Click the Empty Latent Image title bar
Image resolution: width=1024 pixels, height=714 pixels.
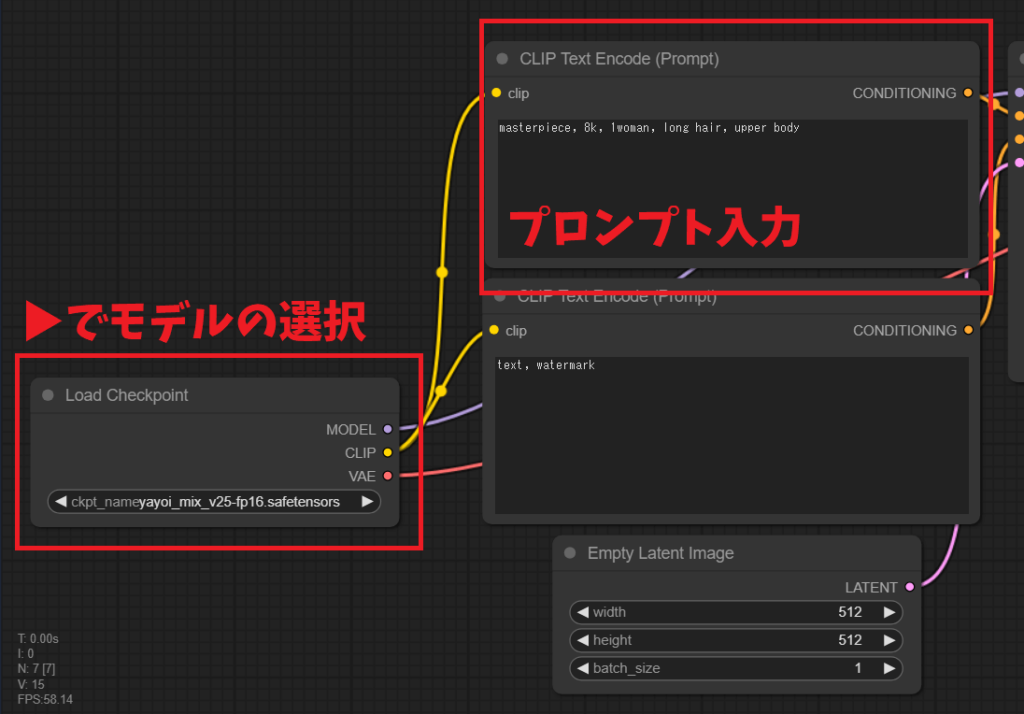coord(660,553)
